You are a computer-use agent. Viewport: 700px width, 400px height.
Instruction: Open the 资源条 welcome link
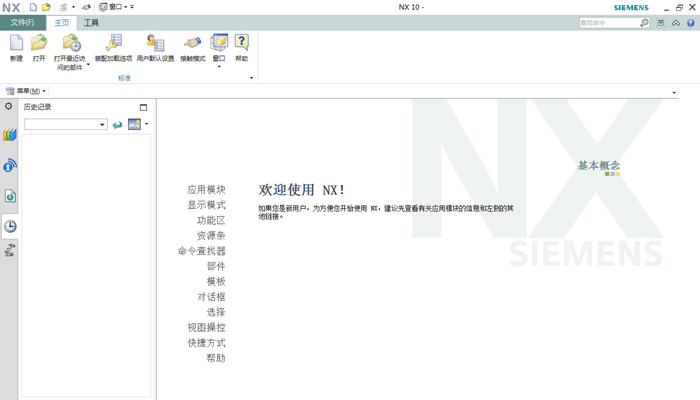pyautogui.click(x=211, y=236)
